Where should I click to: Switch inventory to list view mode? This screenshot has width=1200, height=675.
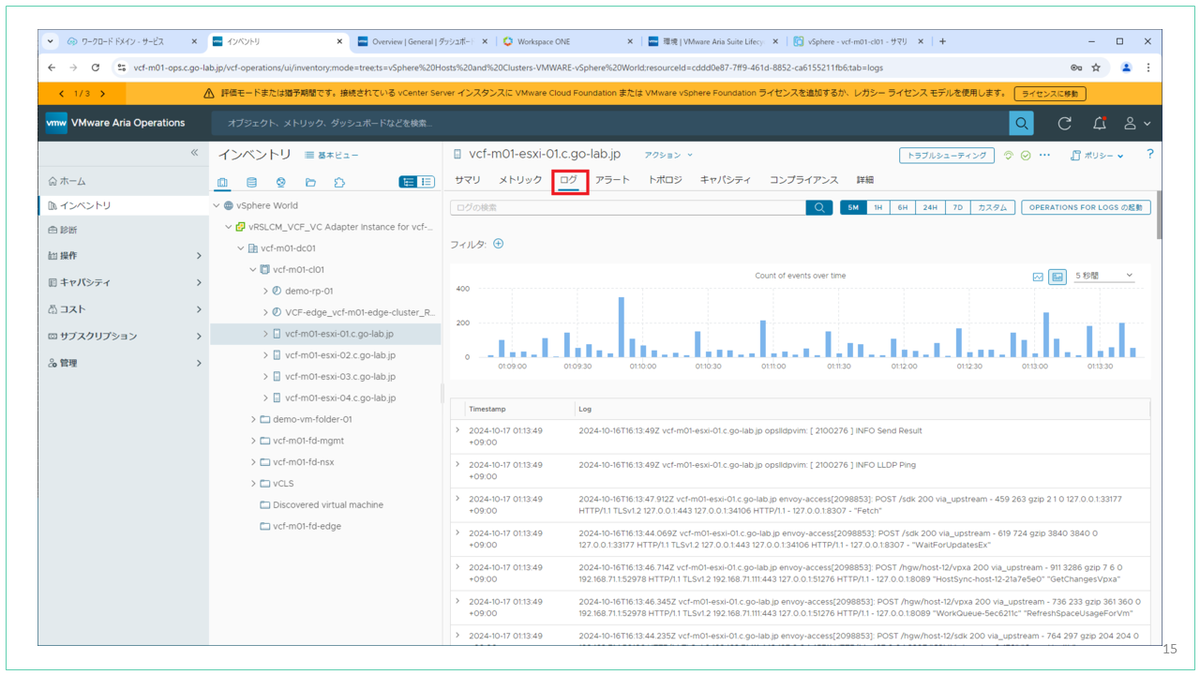pyautogui.click(x=426, y=182)
